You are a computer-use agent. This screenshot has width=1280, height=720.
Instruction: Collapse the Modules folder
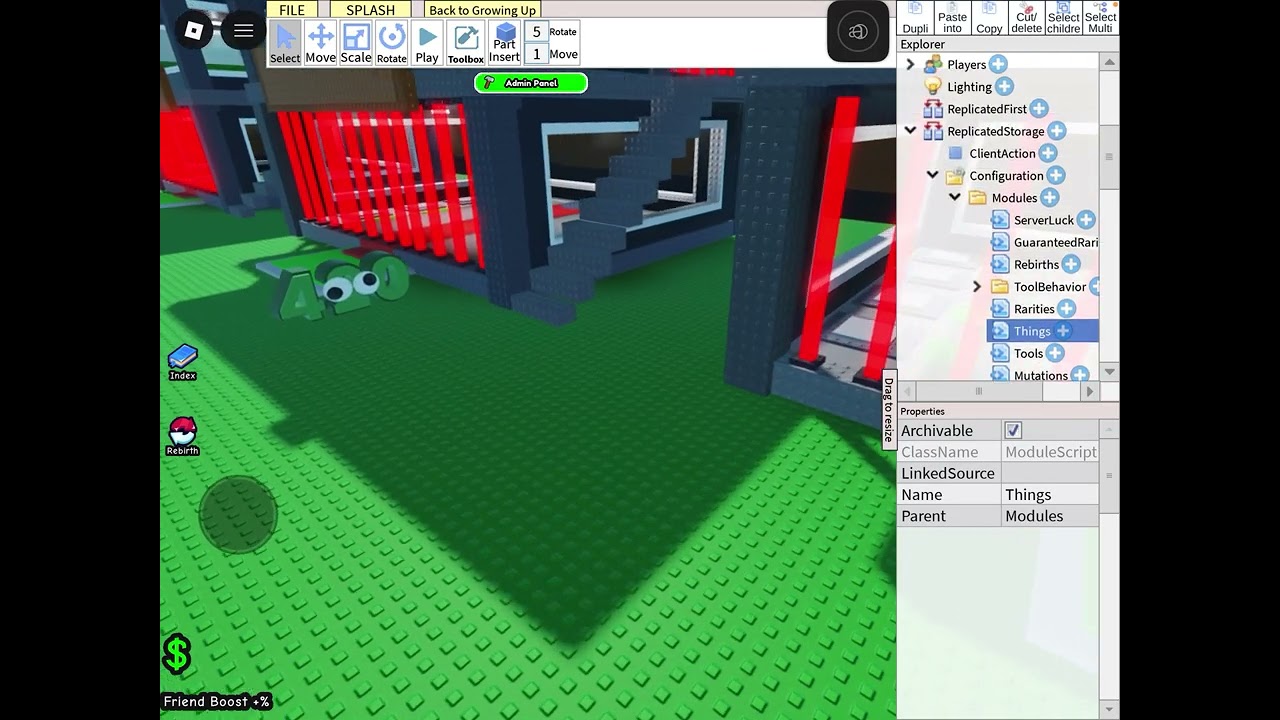(x=954, y=197)
